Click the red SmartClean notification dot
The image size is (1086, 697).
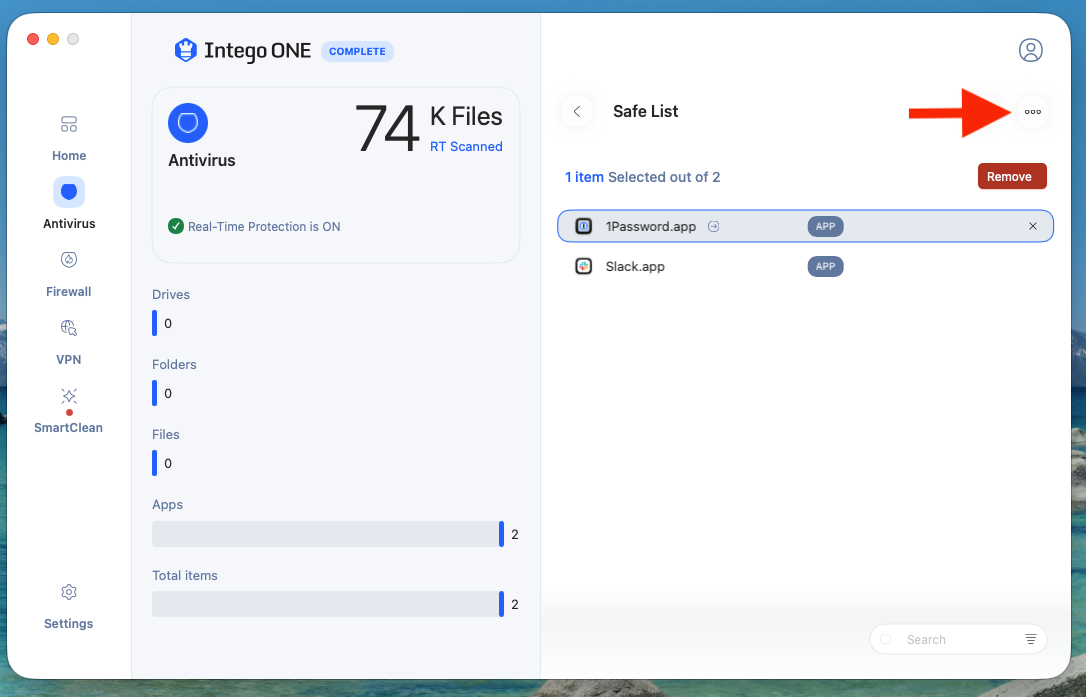pos(69,412)
